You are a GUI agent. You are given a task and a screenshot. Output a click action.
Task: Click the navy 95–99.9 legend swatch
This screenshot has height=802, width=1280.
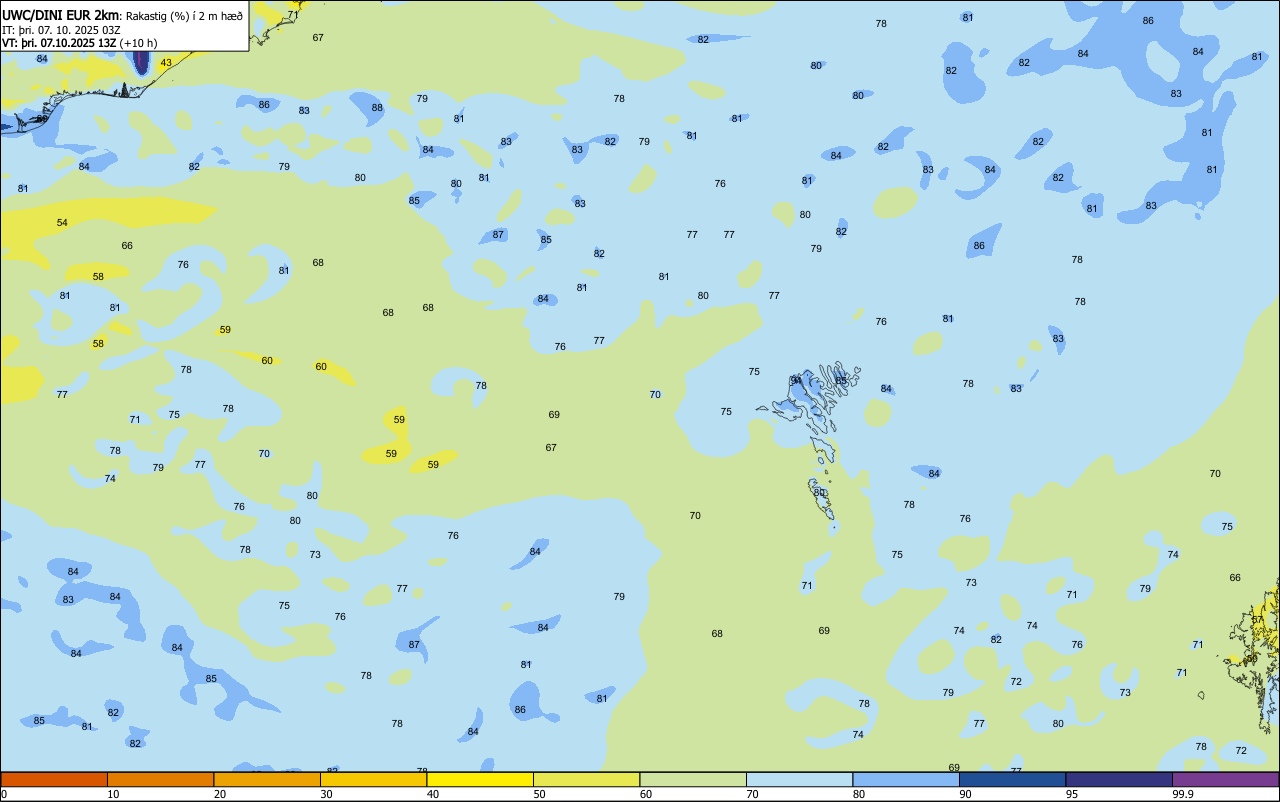(x=1119, y=779)
